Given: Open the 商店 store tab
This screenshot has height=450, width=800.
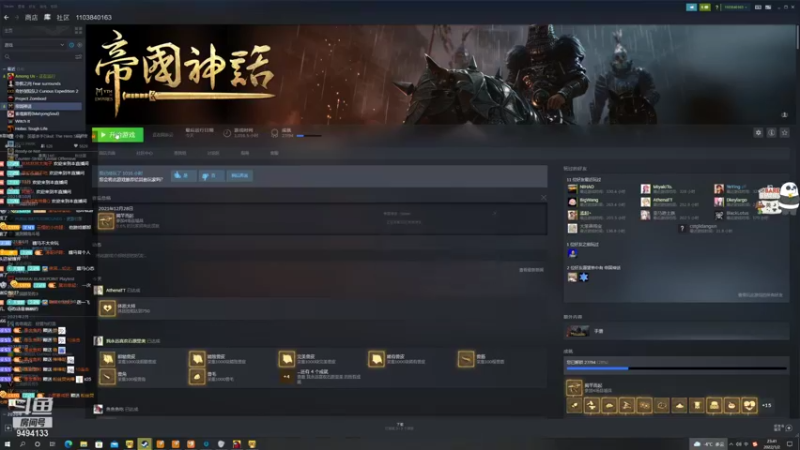Looking at the screenshot, I should click(31, 17).
